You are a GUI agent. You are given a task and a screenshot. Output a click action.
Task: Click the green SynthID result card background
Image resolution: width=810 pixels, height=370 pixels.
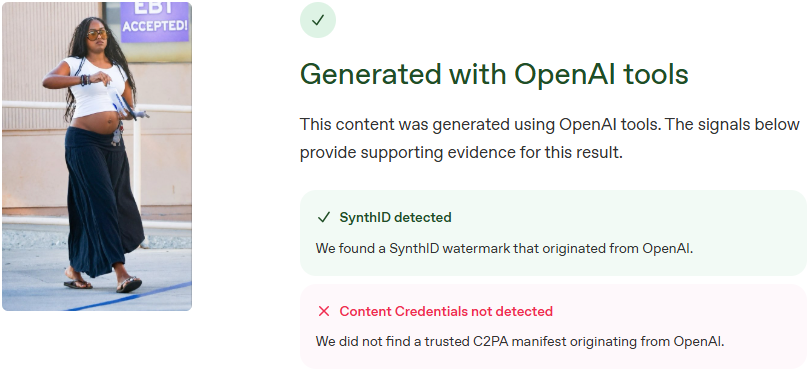(553, 233)
